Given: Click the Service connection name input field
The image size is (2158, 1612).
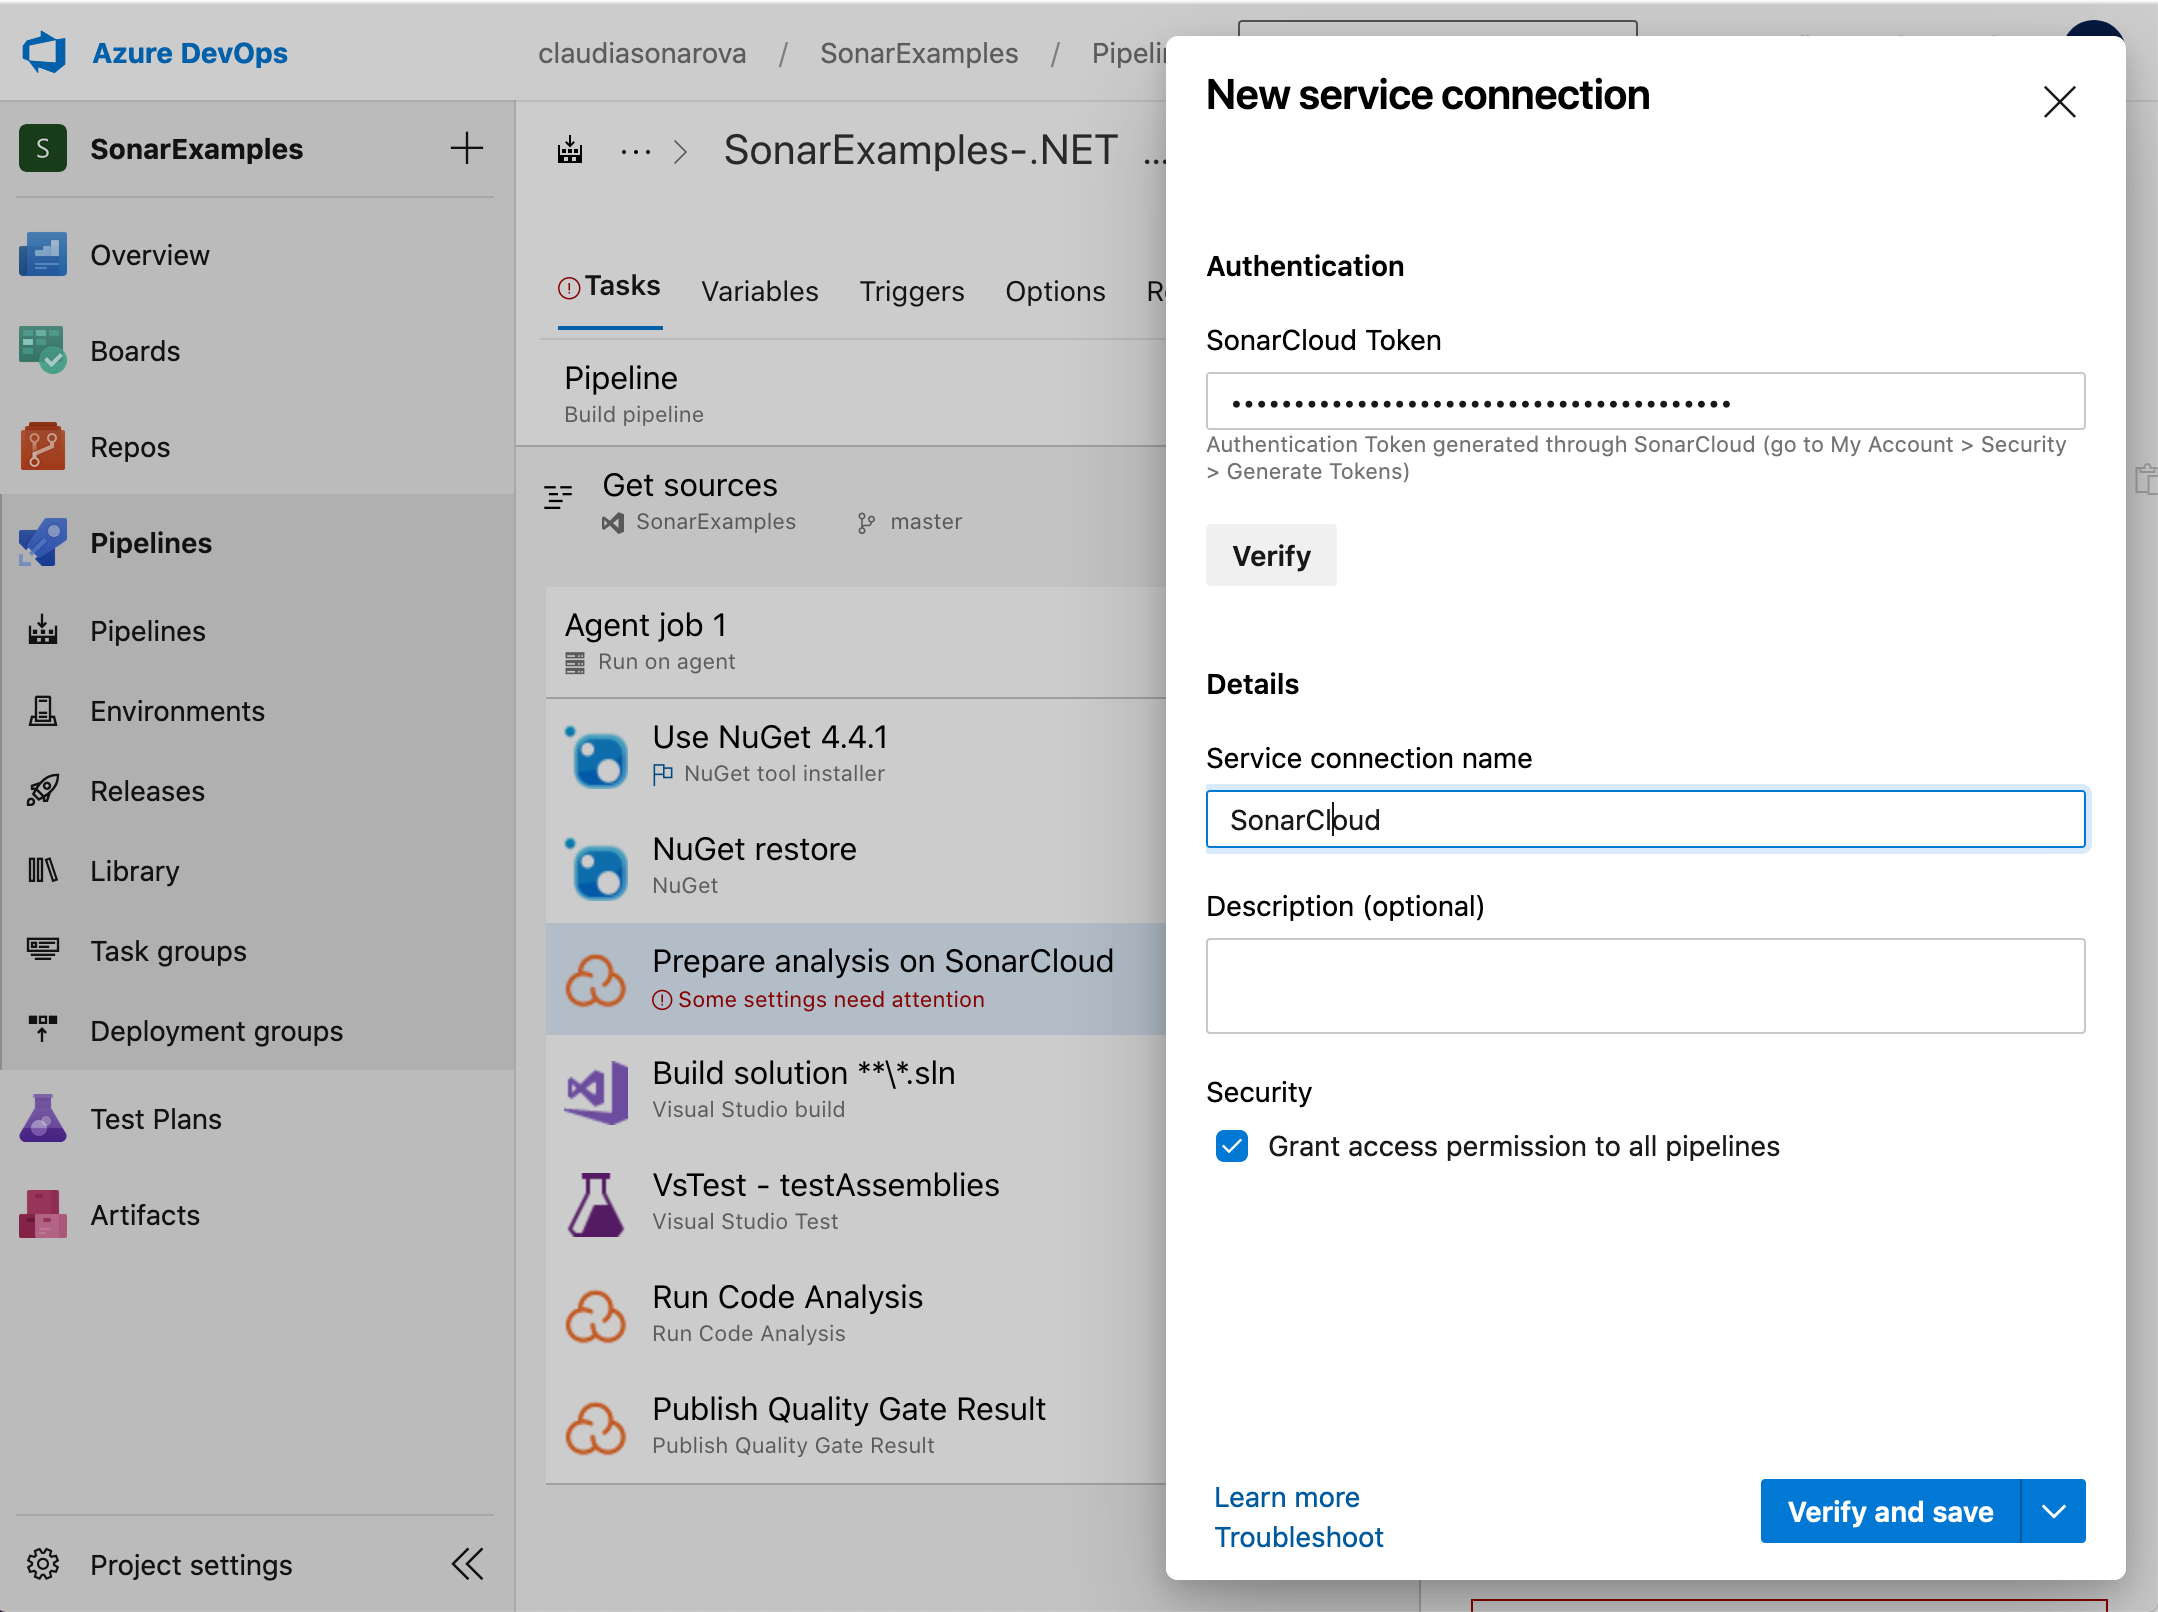Looking at the screenshot, I should click(1645, 820).
